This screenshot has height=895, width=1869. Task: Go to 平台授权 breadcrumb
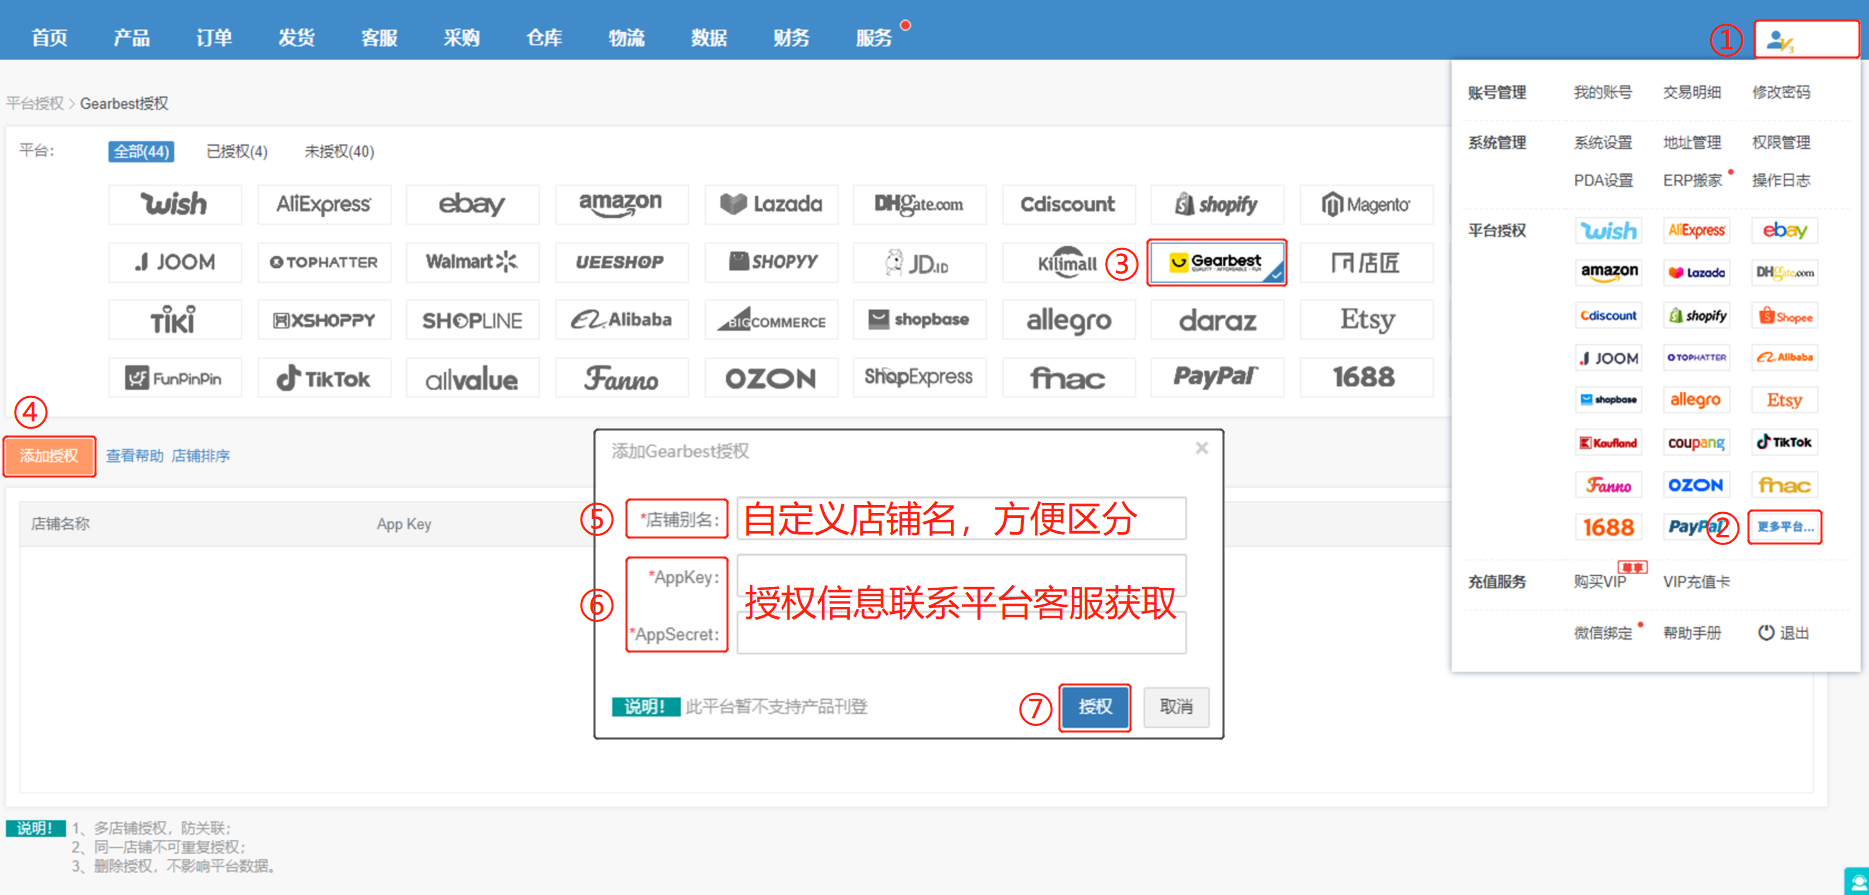coord(35,103)
